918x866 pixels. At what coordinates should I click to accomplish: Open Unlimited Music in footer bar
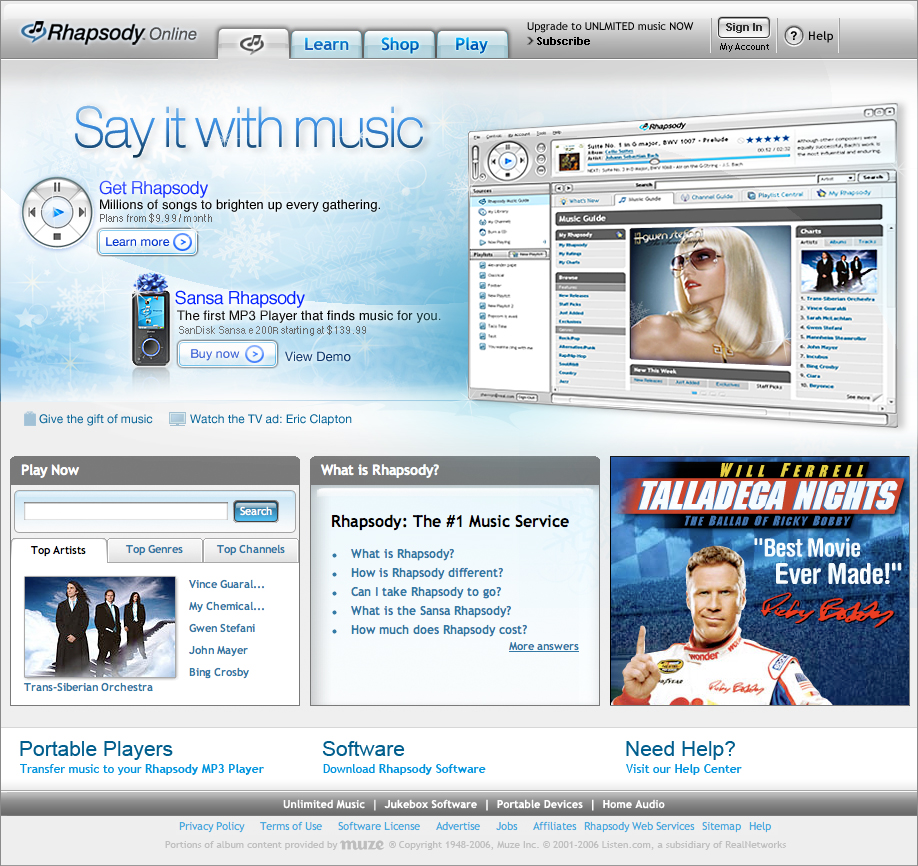[x=324, y=805]
